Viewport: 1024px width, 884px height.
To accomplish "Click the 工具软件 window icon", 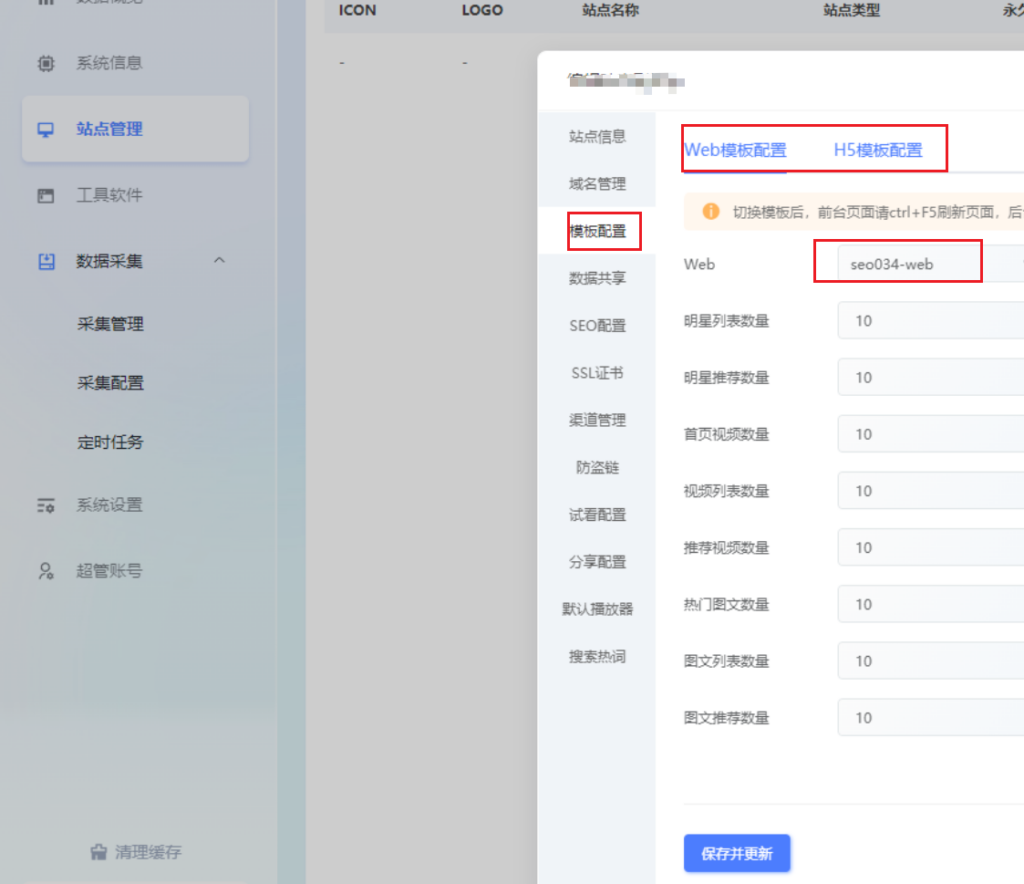I will (46, 195).
